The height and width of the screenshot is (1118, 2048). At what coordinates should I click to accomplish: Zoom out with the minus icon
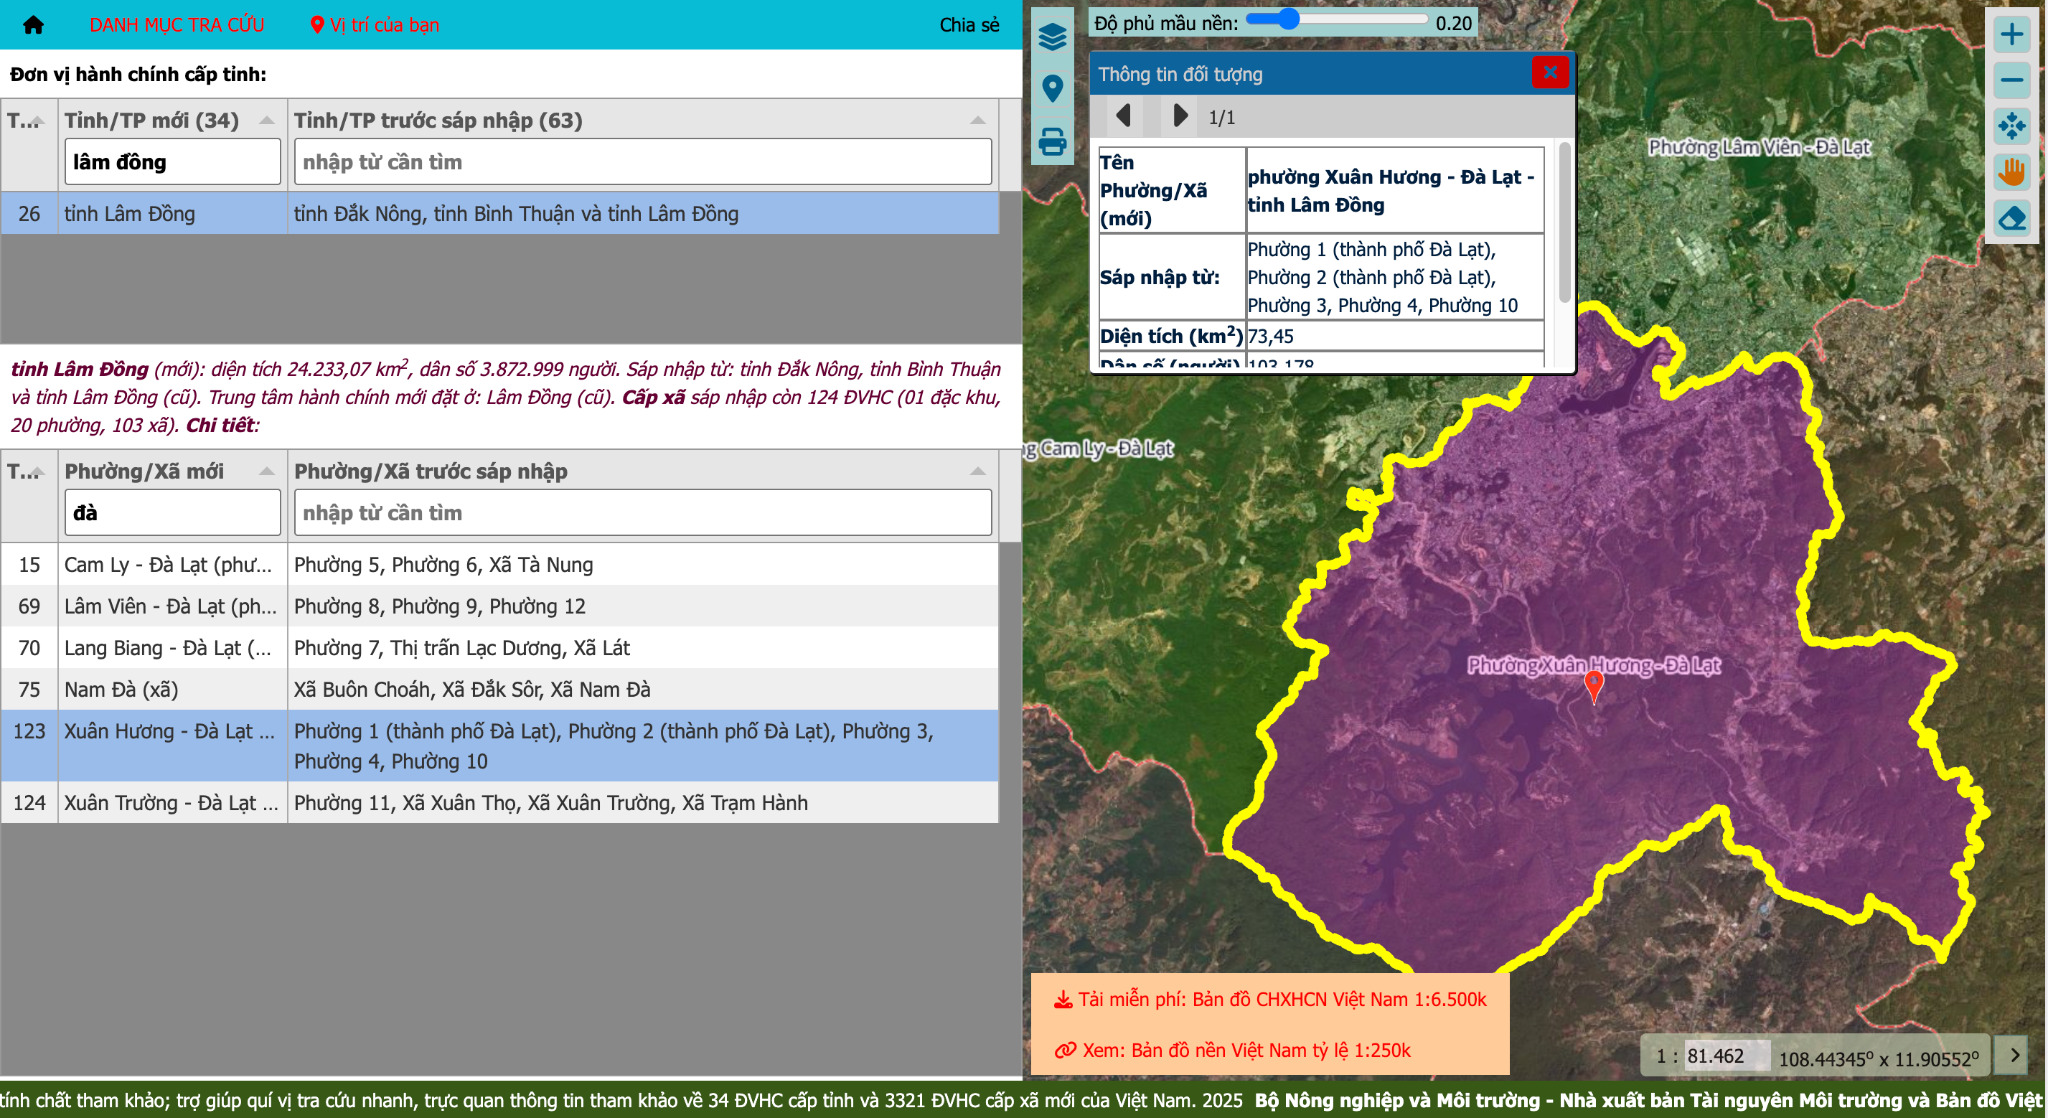(x=2012, y=80)
